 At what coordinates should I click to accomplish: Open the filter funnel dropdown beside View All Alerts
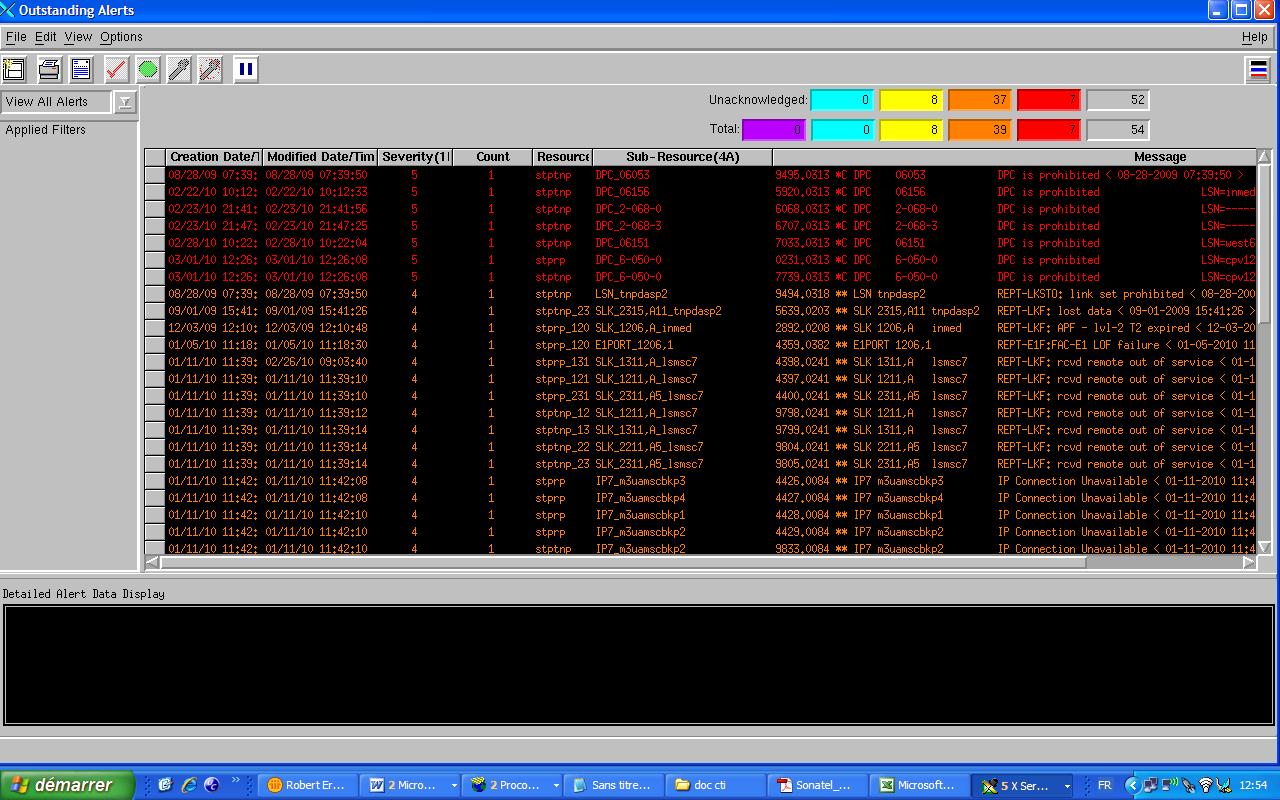(124, 102)
